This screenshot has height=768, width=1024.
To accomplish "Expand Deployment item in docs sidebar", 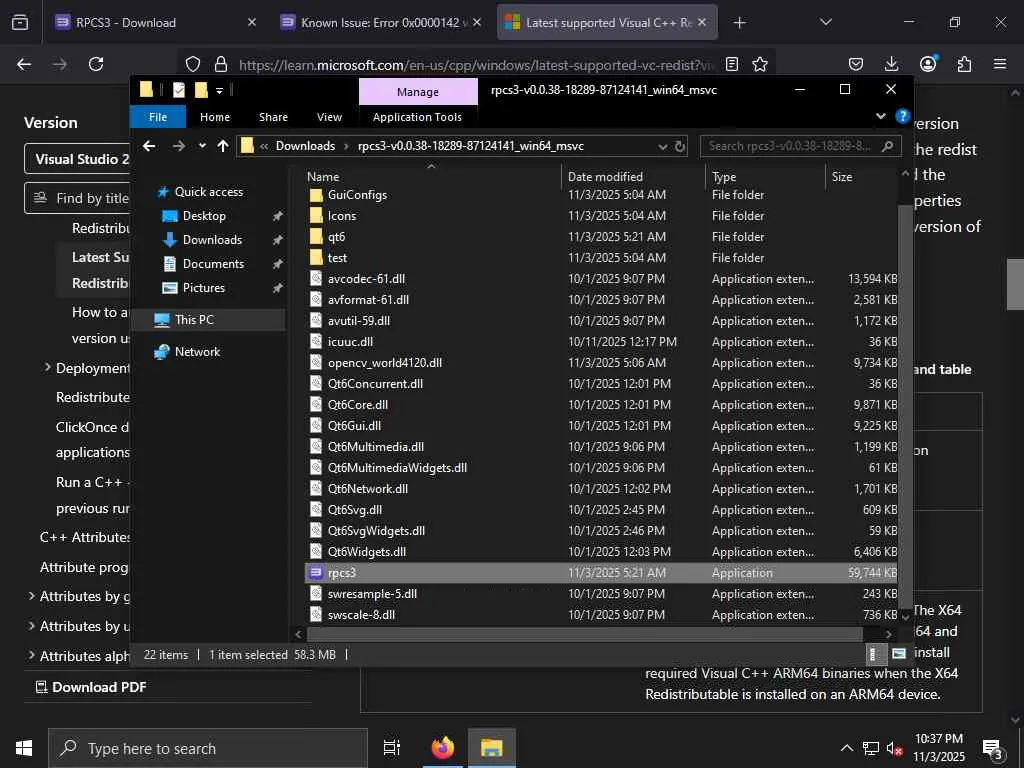I will click(47, 368).
